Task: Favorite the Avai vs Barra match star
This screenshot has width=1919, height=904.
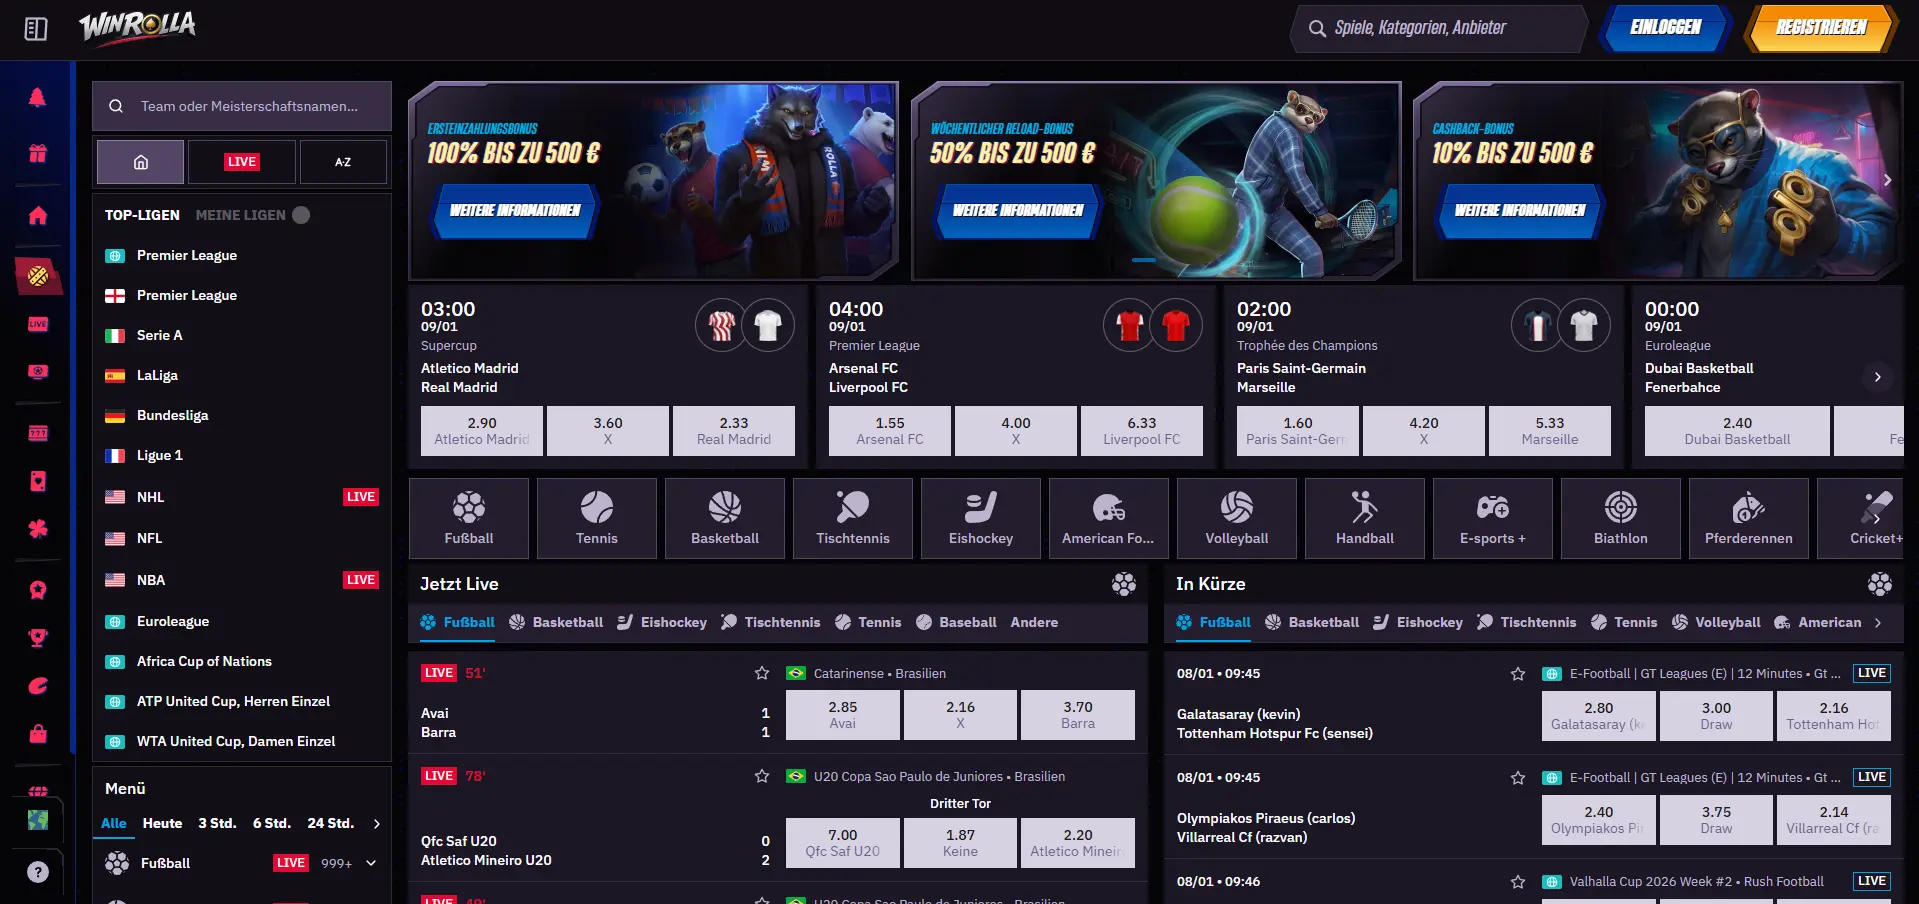Action: [x=762, y=673]
